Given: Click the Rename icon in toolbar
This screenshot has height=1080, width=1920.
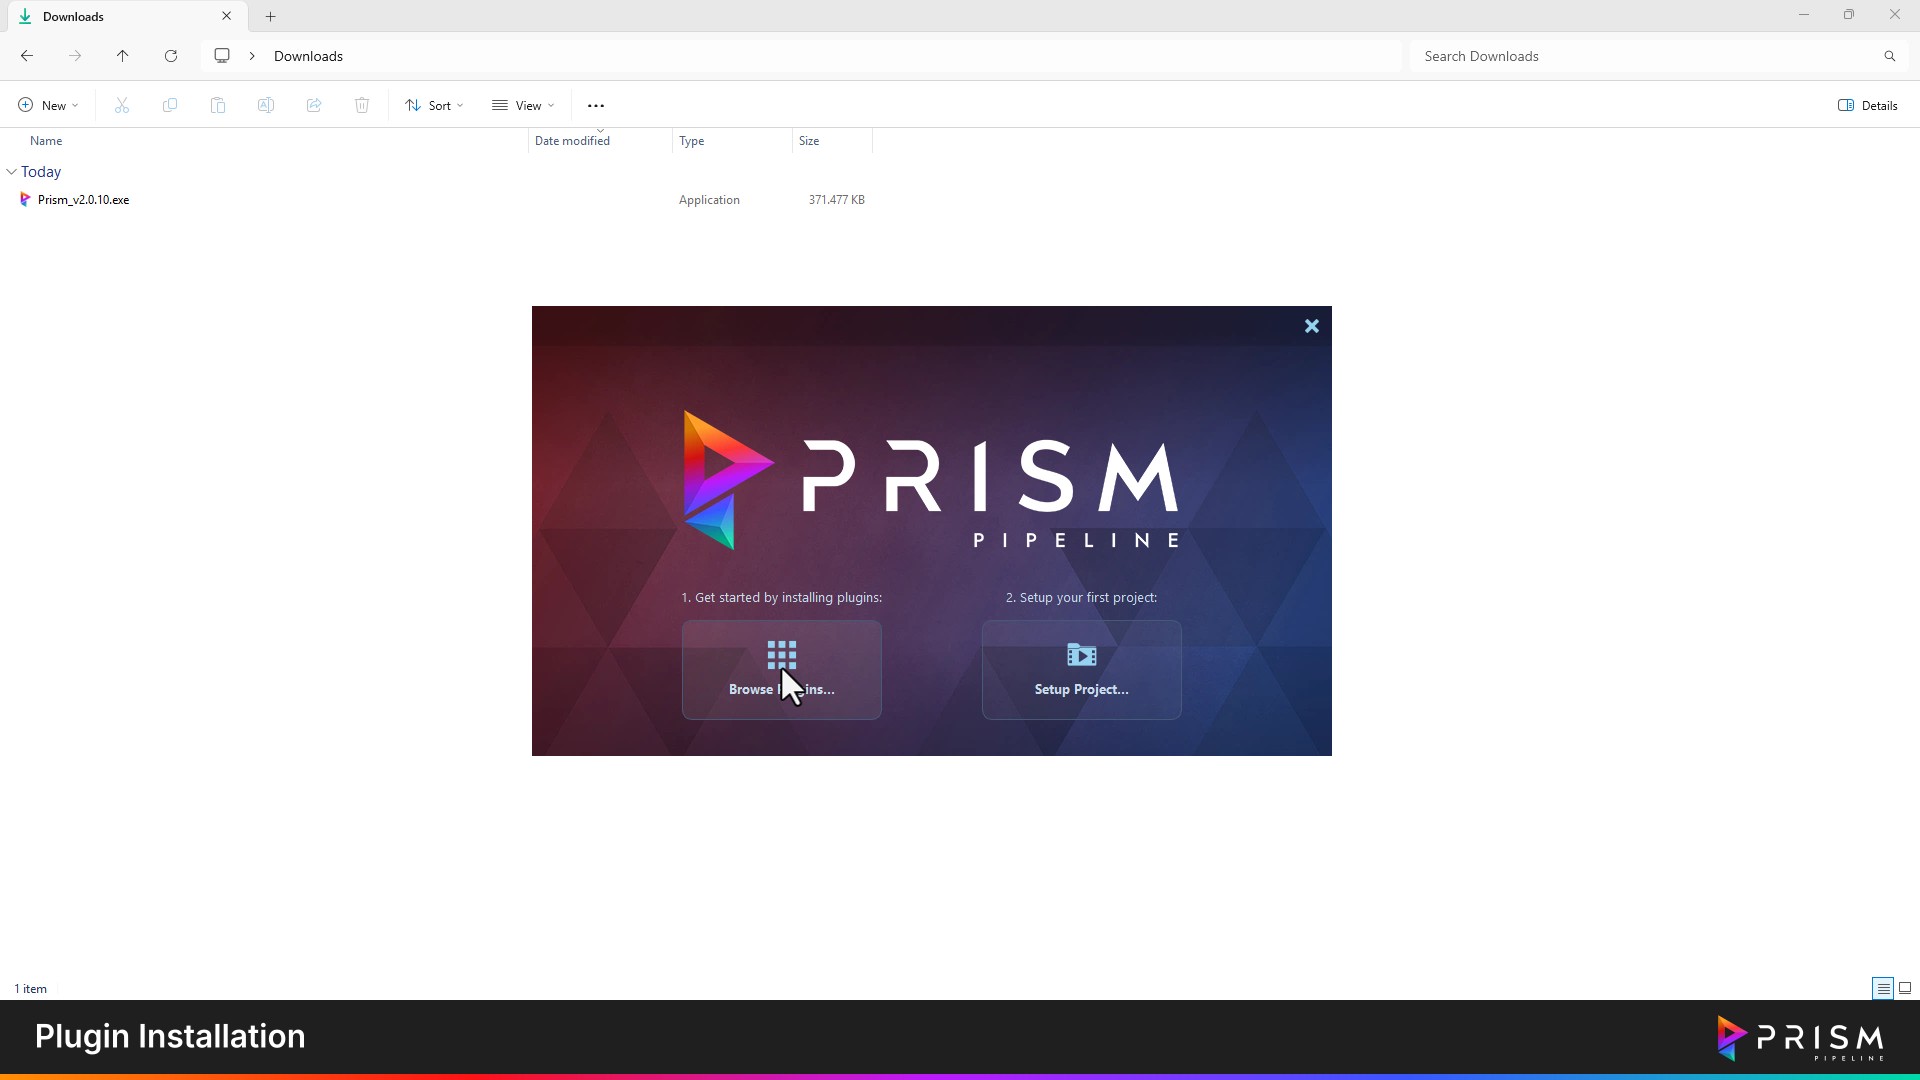Looking at the screenshot, I should point(266,105).
